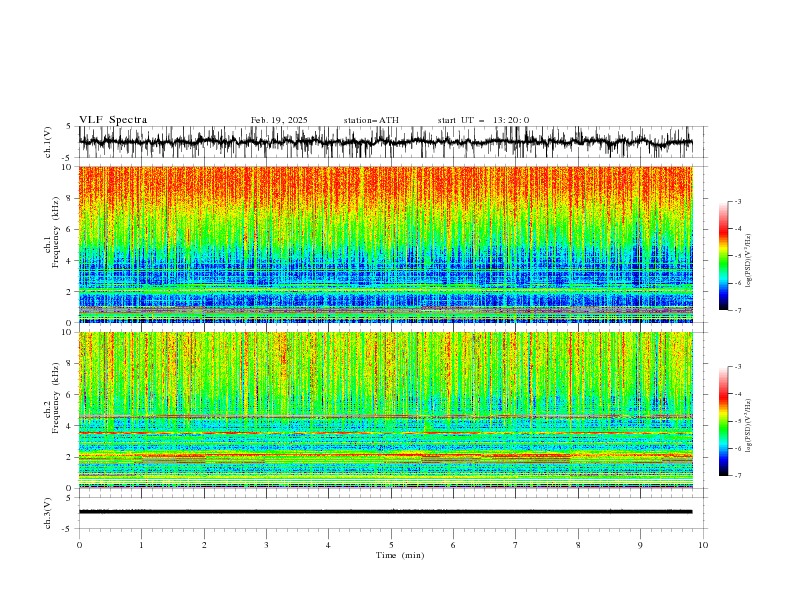Select the date text "Feb. 19, 2025"
Screen dimensions: 792x612
pos(279,120)
